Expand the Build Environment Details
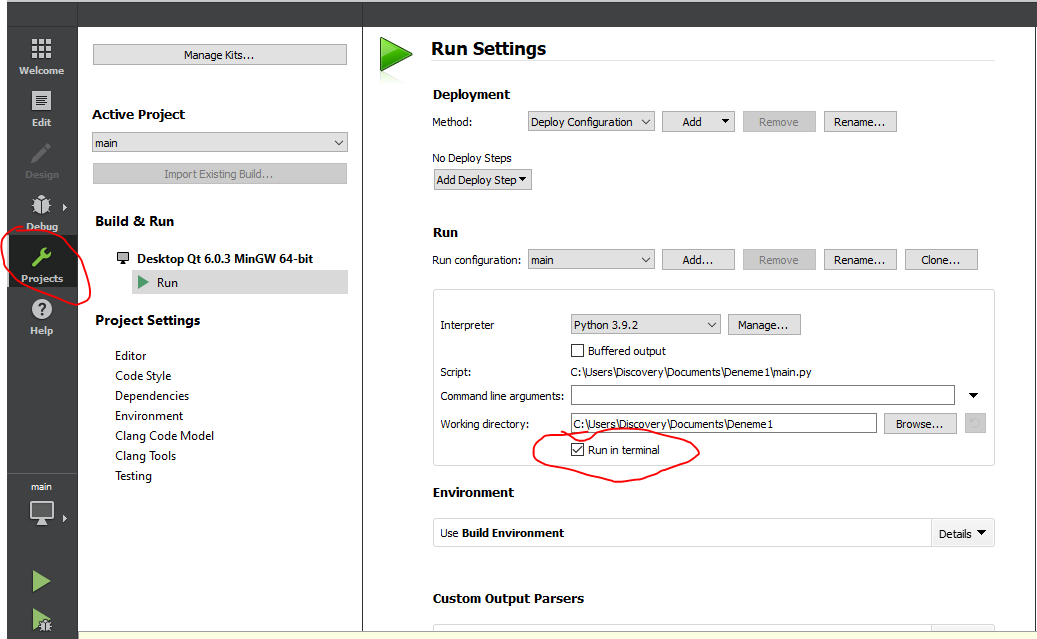 pos(962,533)
